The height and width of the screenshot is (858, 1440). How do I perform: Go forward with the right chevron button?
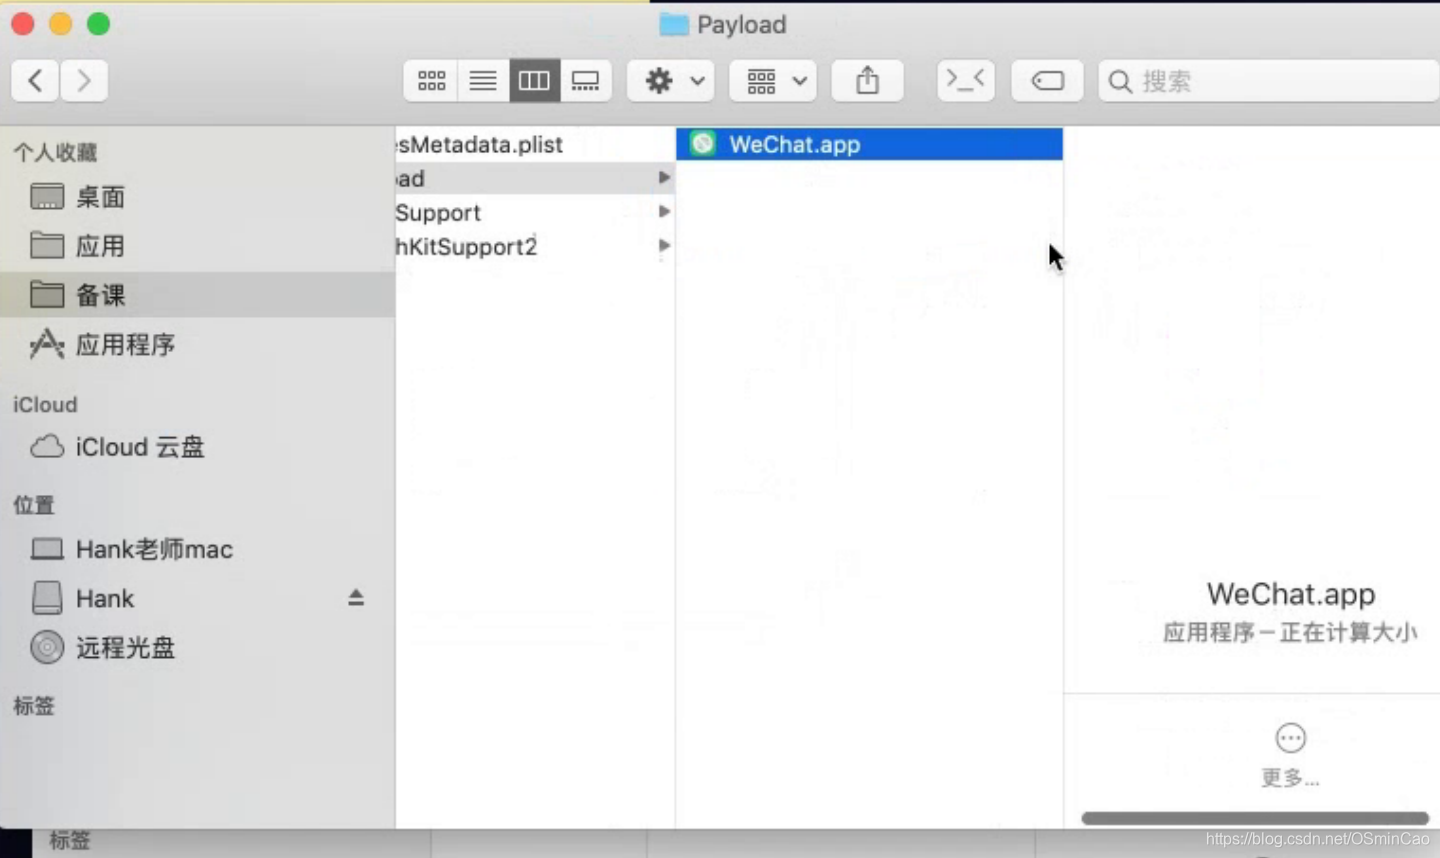84,81
